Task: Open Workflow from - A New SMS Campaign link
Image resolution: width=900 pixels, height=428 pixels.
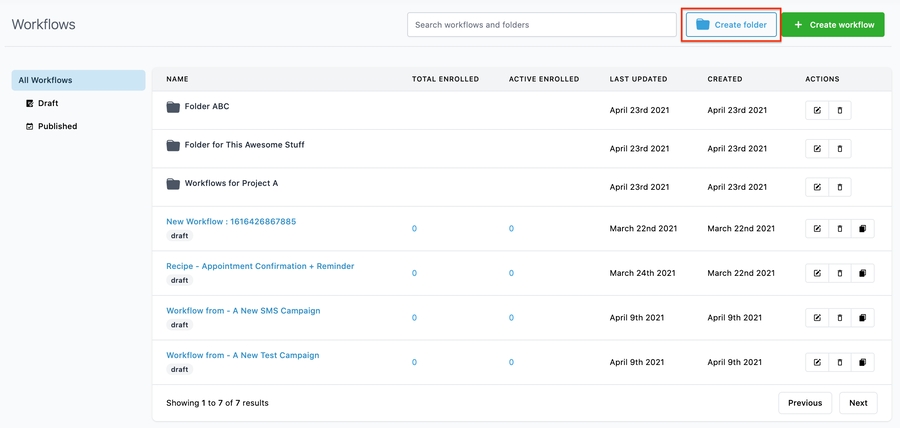Action: (243, 311)
